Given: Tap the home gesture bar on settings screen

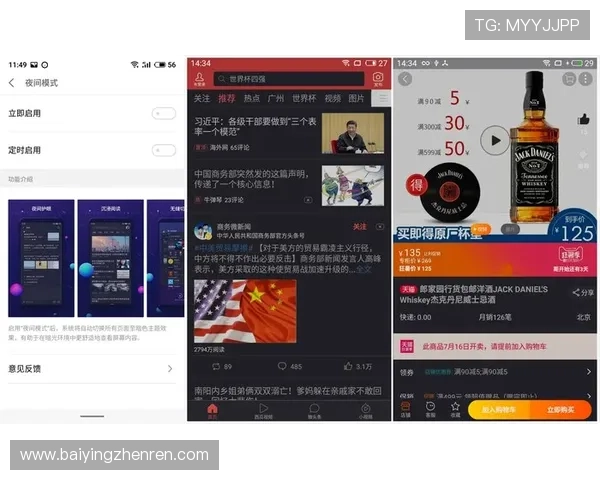Looking at the screenshot, I should pos(92,416).
